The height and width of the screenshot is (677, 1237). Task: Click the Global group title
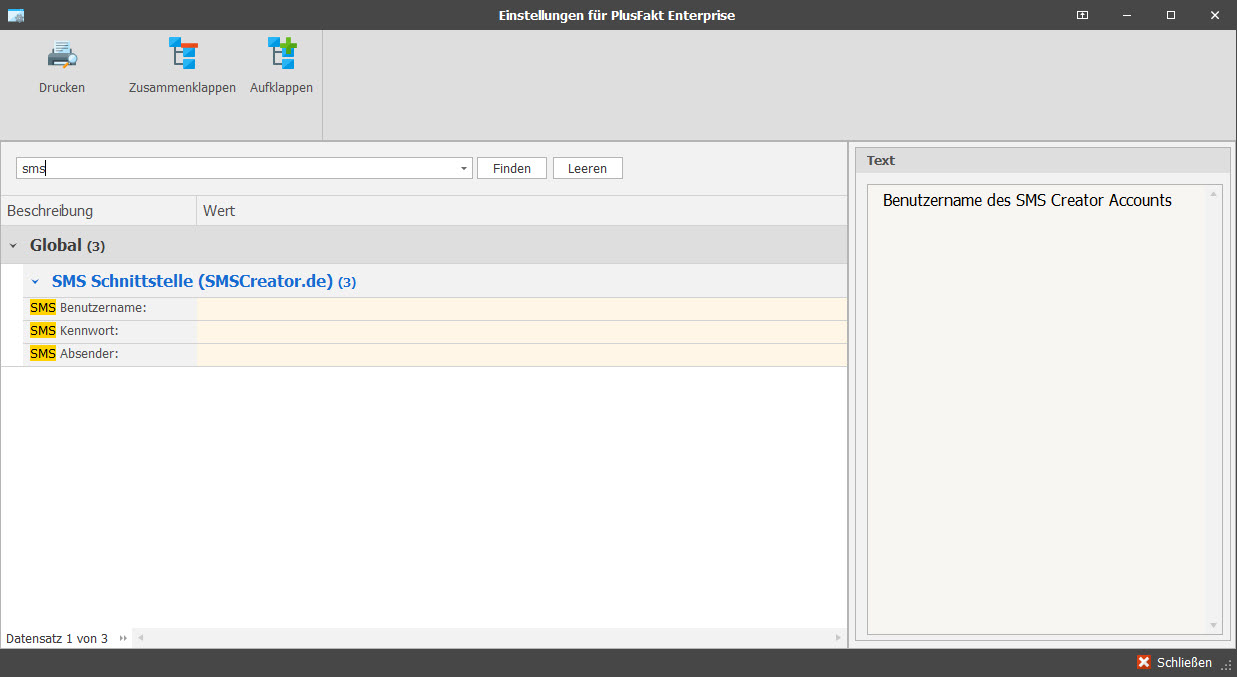pyautogui.click(x=56, y=245)
